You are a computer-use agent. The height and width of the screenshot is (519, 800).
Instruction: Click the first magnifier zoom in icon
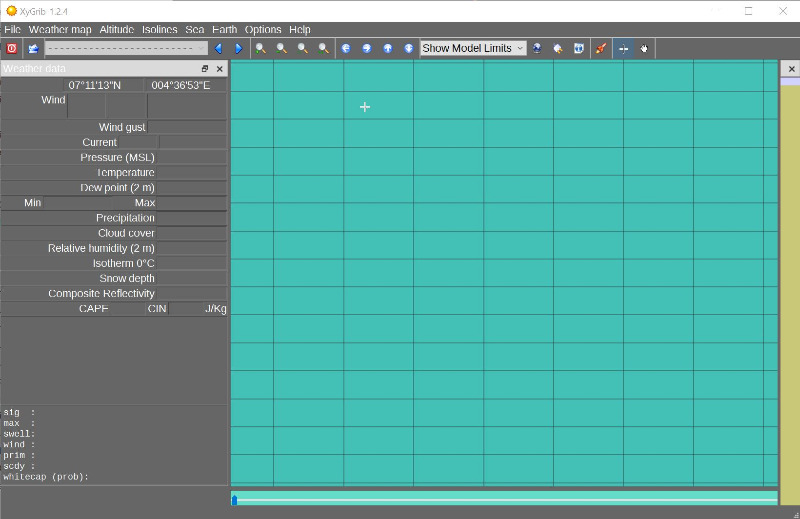[261, 48]
